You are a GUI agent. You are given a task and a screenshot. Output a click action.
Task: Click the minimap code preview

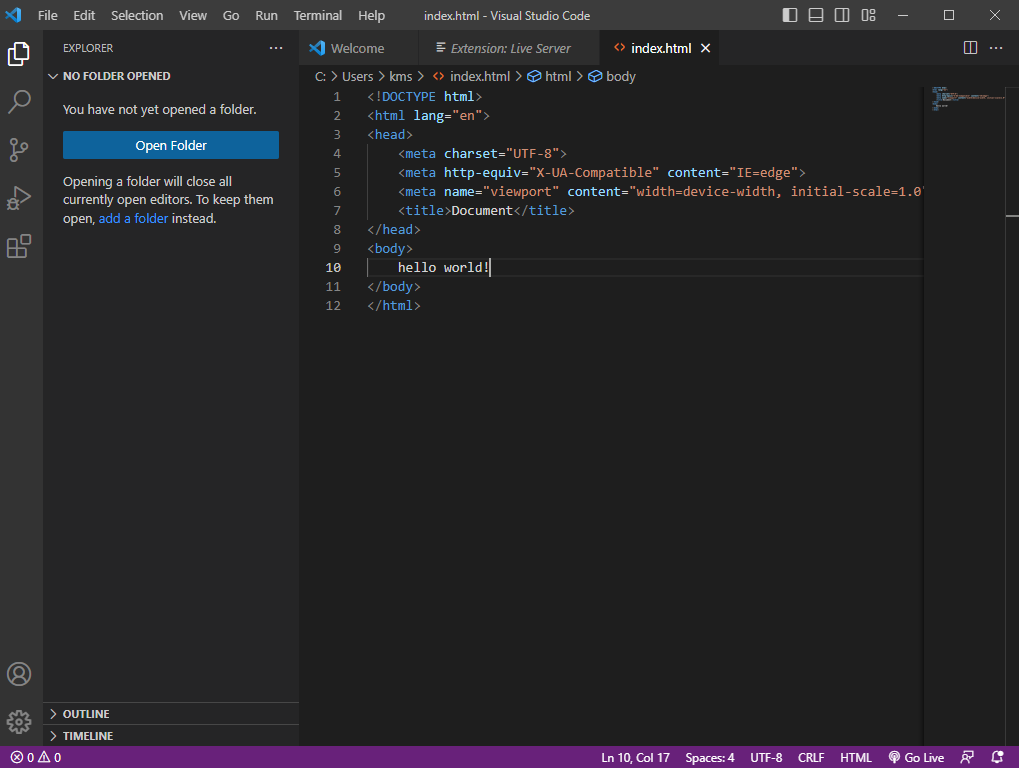pos(967,99)
